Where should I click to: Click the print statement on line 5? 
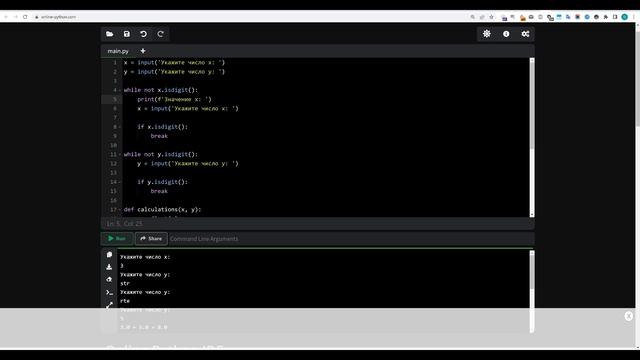click(174, 99)
